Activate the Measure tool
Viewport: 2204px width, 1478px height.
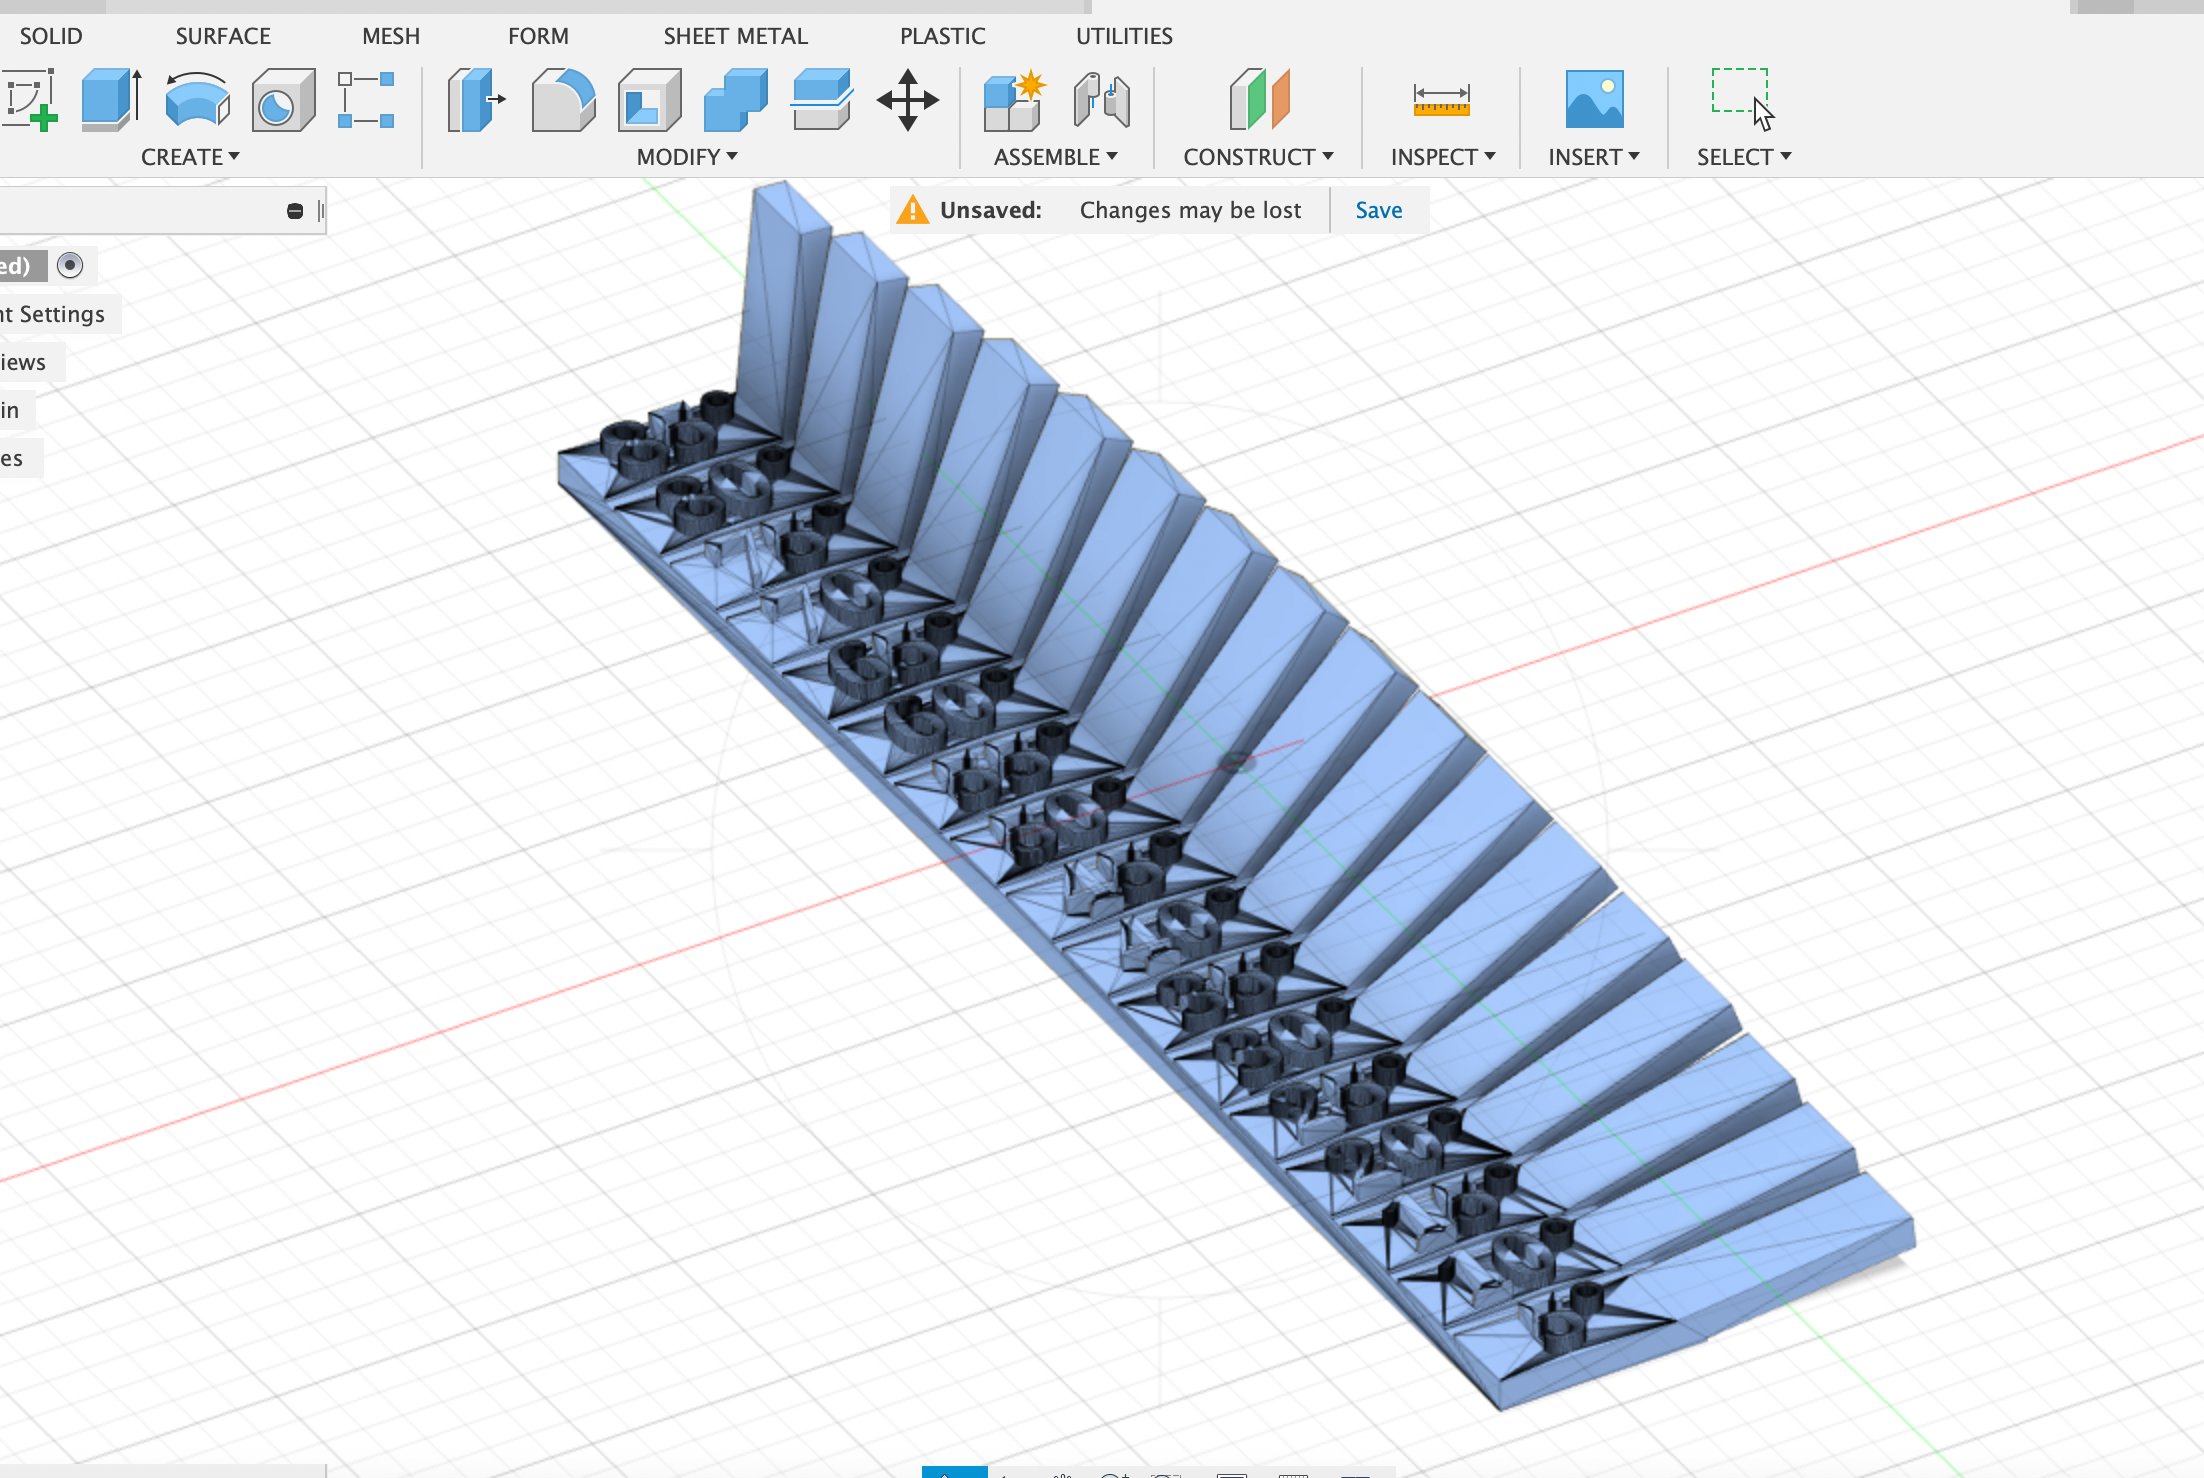coord(1440,100)
